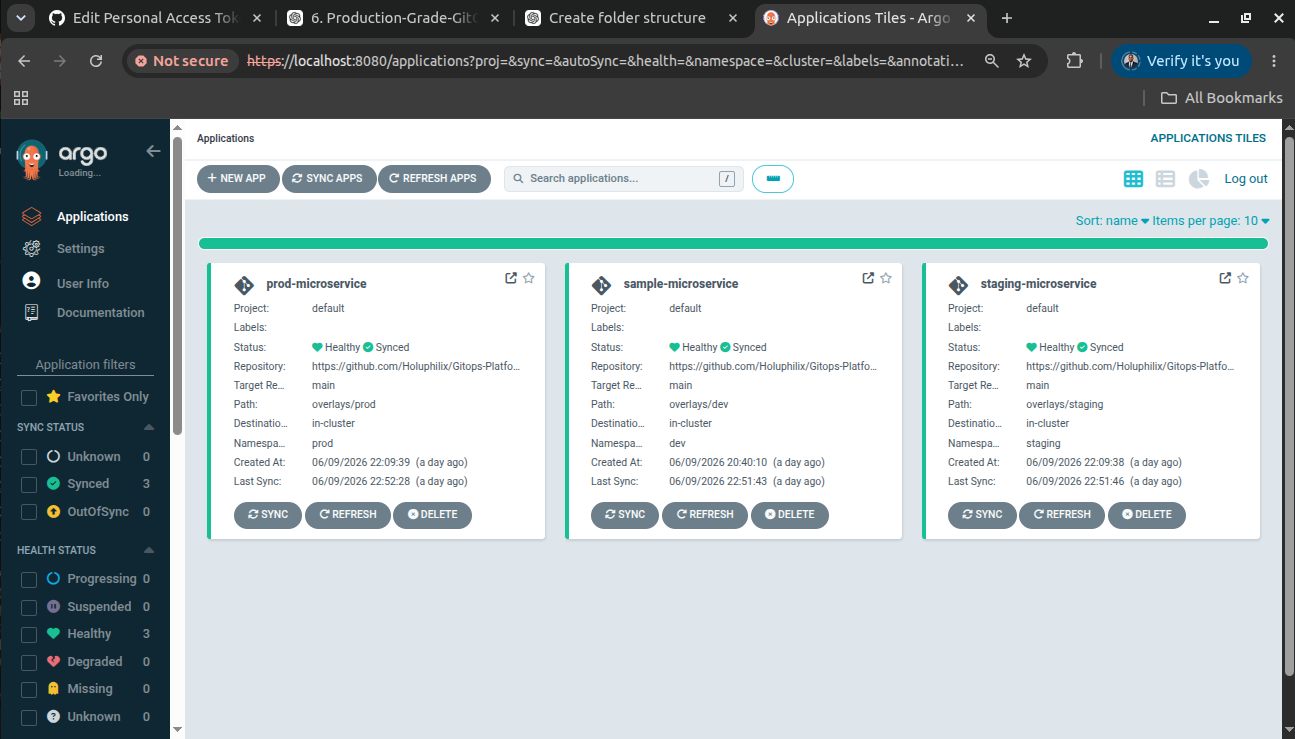Check the Synced filter checkbox
This screenshot has width=1295, height=739.
tap(29, 485)
